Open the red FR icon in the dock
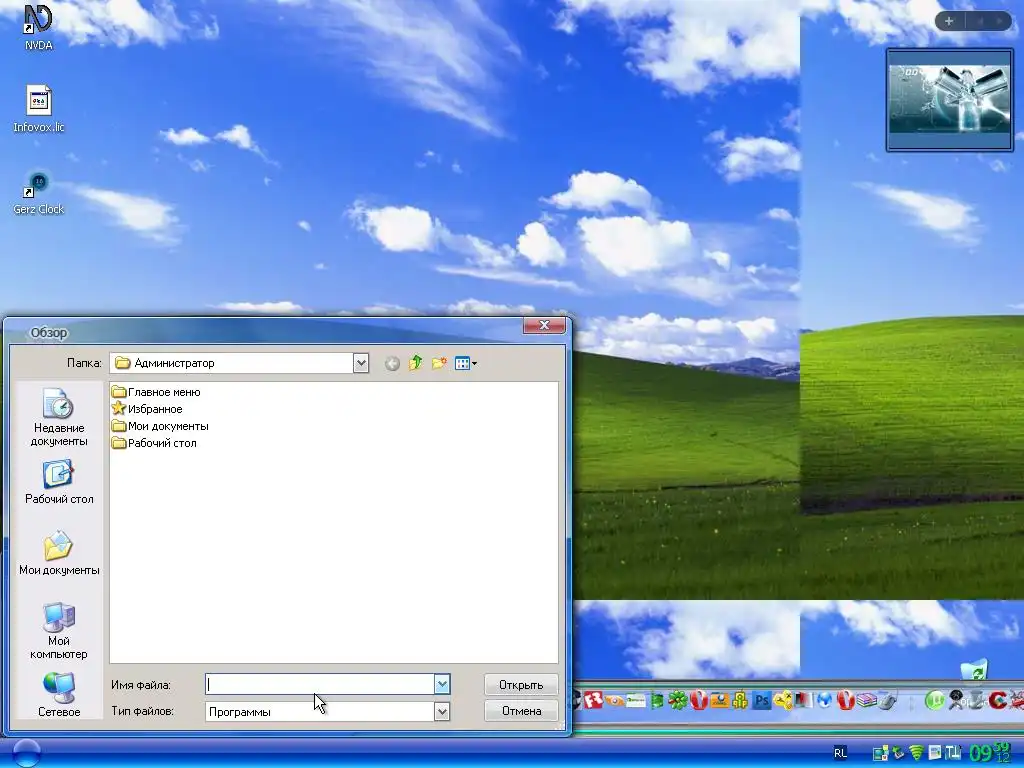This screenshot has height=768, width=1024. coord(593,700)
